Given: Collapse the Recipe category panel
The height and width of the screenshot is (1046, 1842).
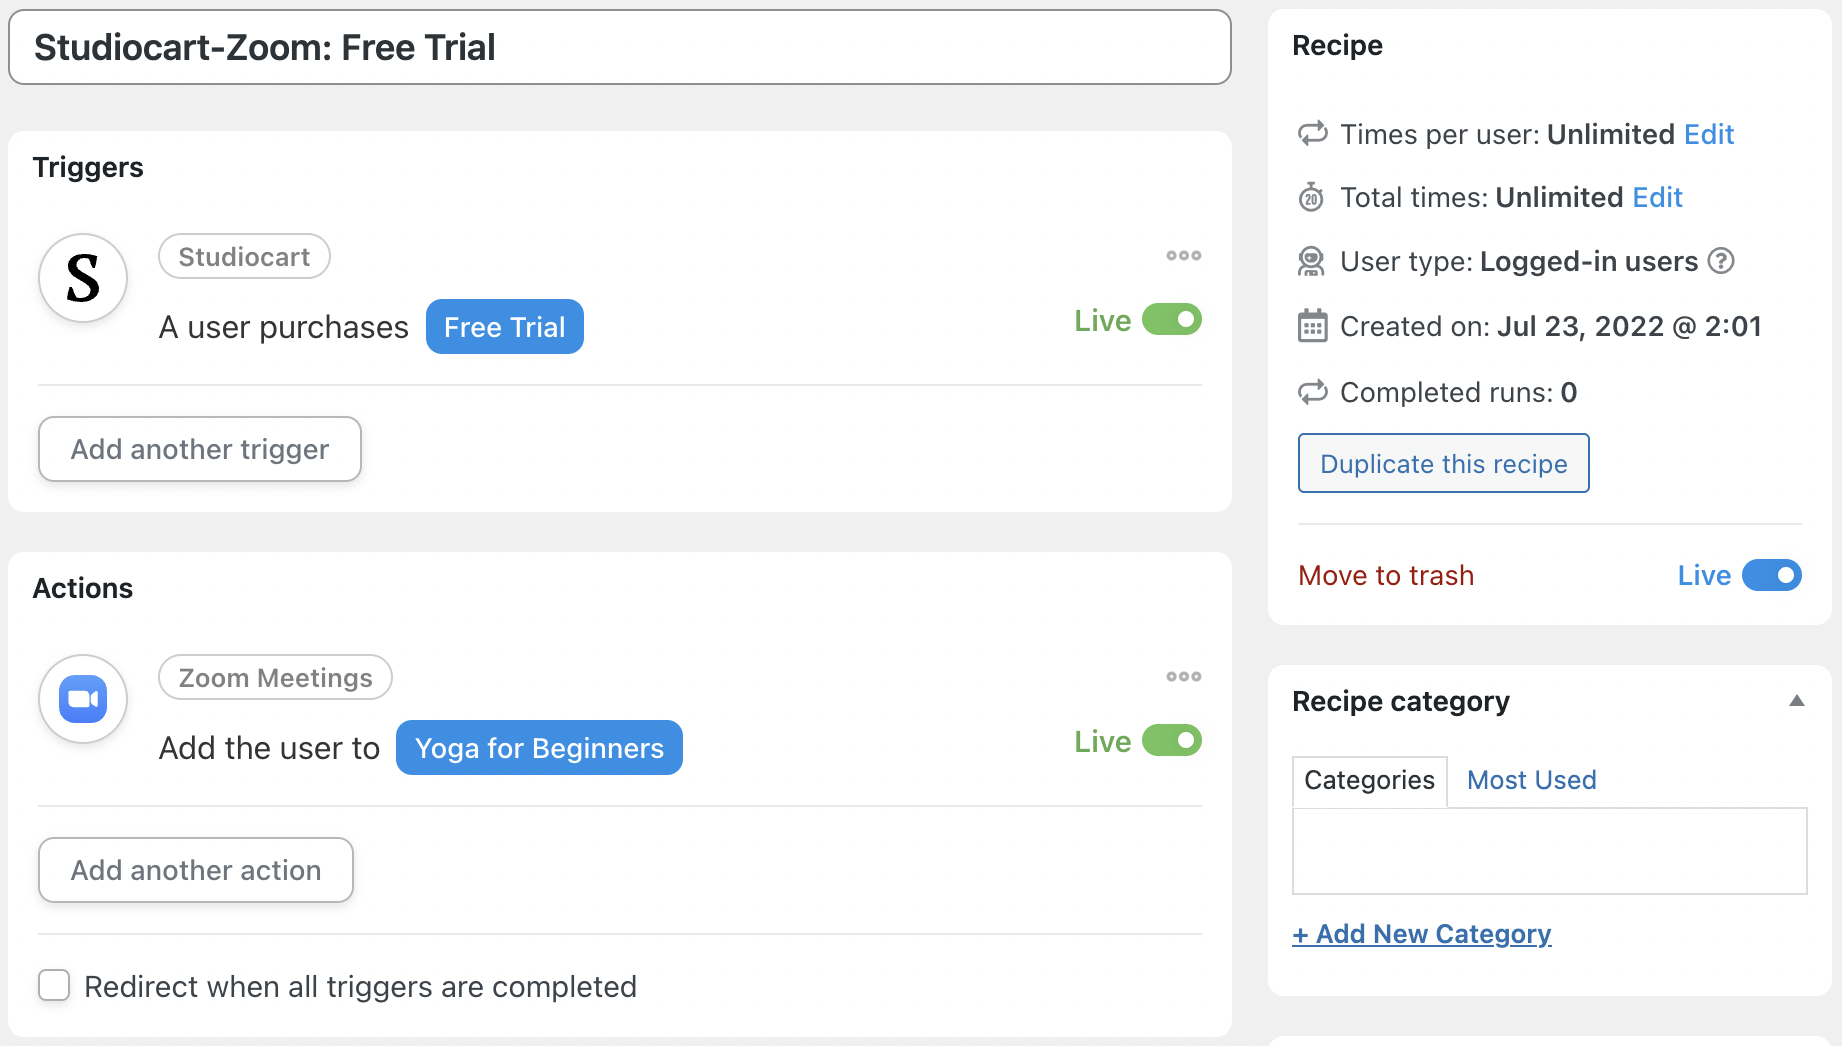Looking at the screenshot, I should coord(1797,701).
